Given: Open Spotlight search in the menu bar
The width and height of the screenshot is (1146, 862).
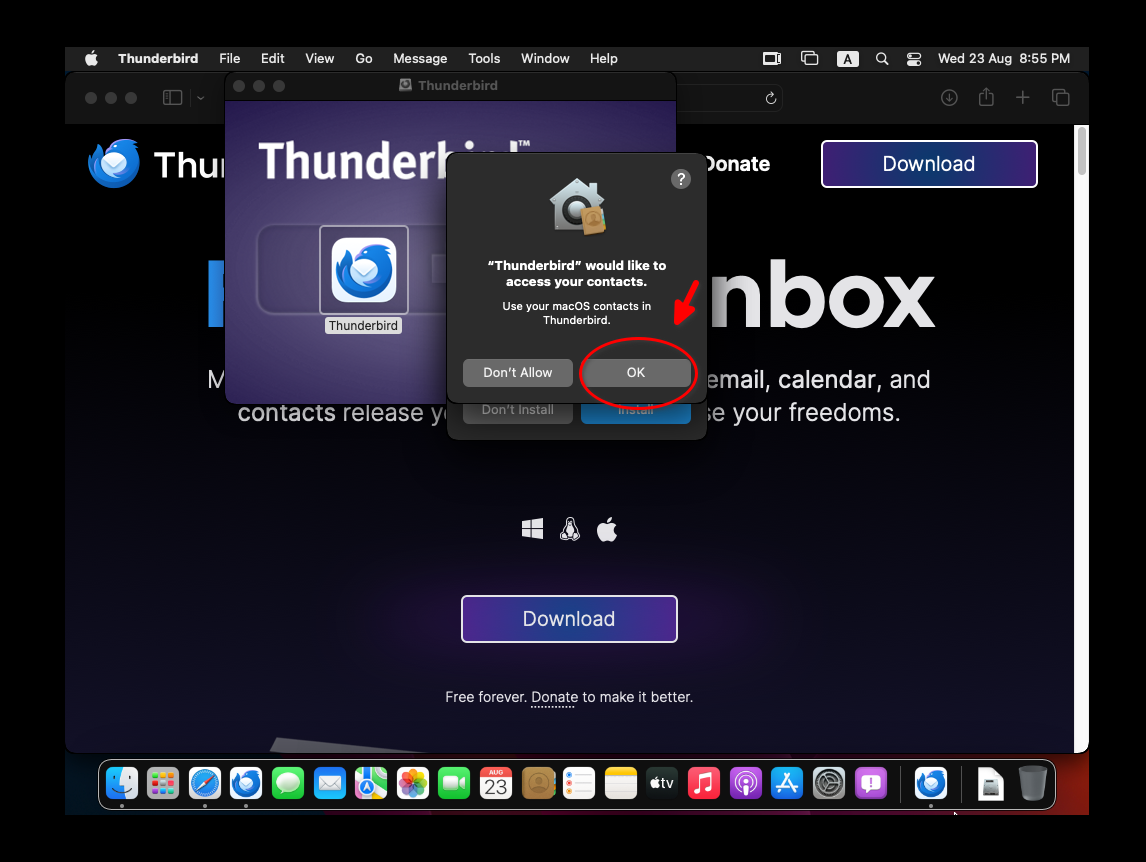Looking at the screenshot, I should pyautogui.click(x=882, y=58).
